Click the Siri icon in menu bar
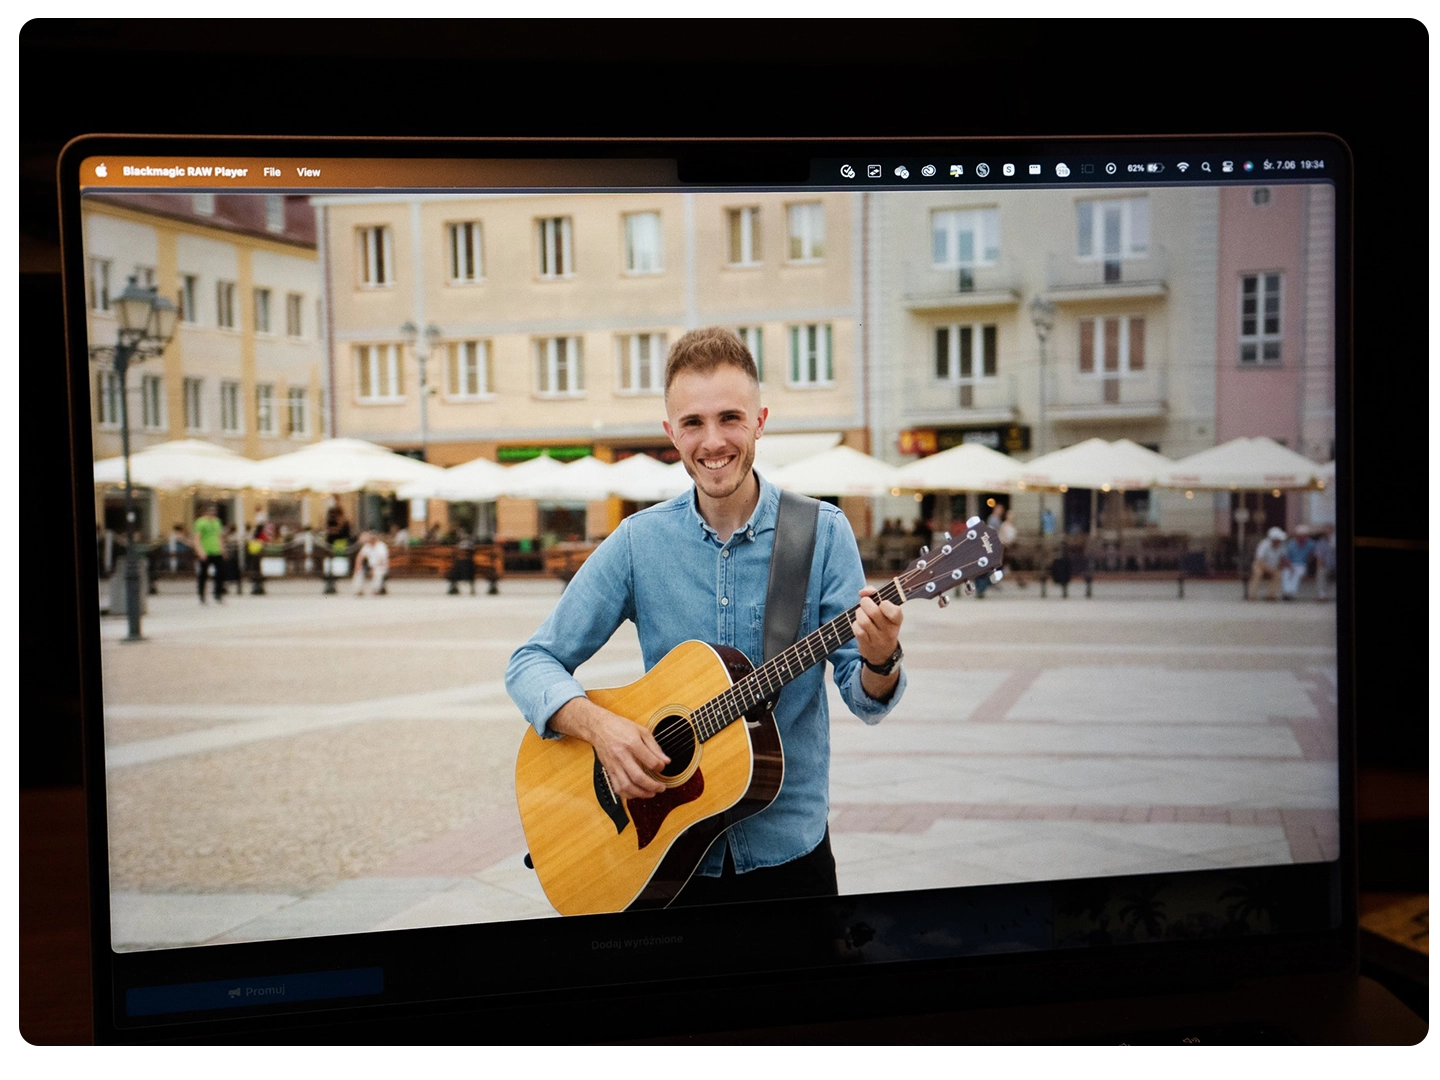 pos(1248,166)
